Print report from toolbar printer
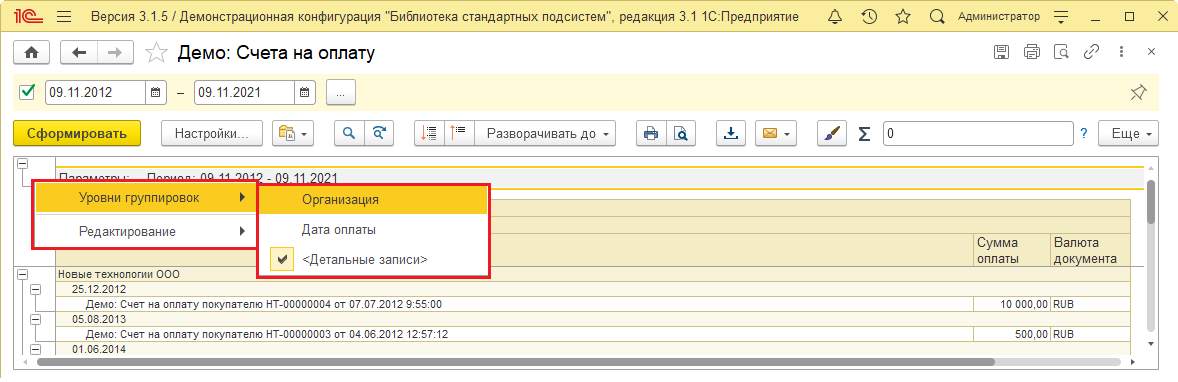Viewport: 1178px width, 382px height. (651, 133)
